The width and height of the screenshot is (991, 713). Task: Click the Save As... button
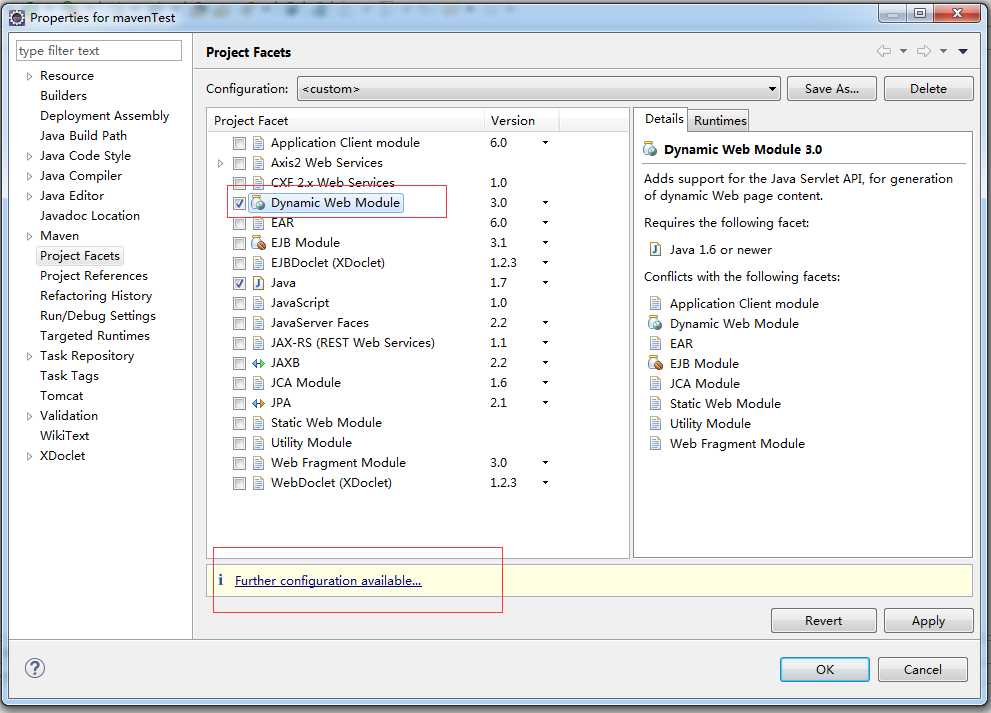coord(831,89)
